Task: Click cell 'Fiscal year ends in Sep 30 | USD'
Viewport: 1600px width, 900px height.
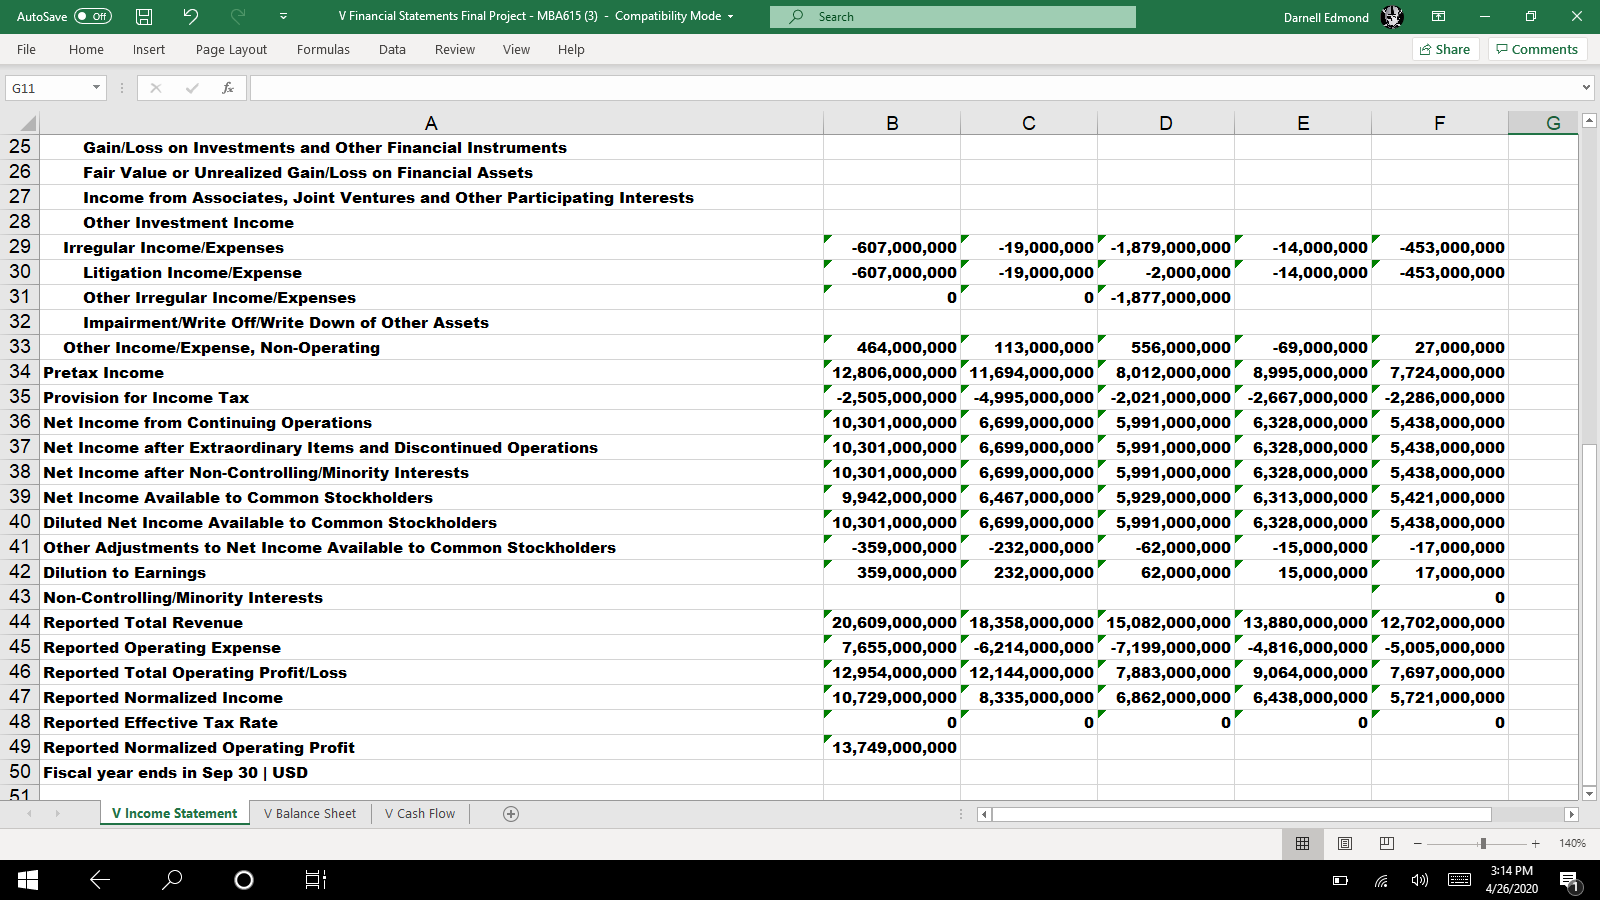Action: pyautogui.click(x=431, y=772)
